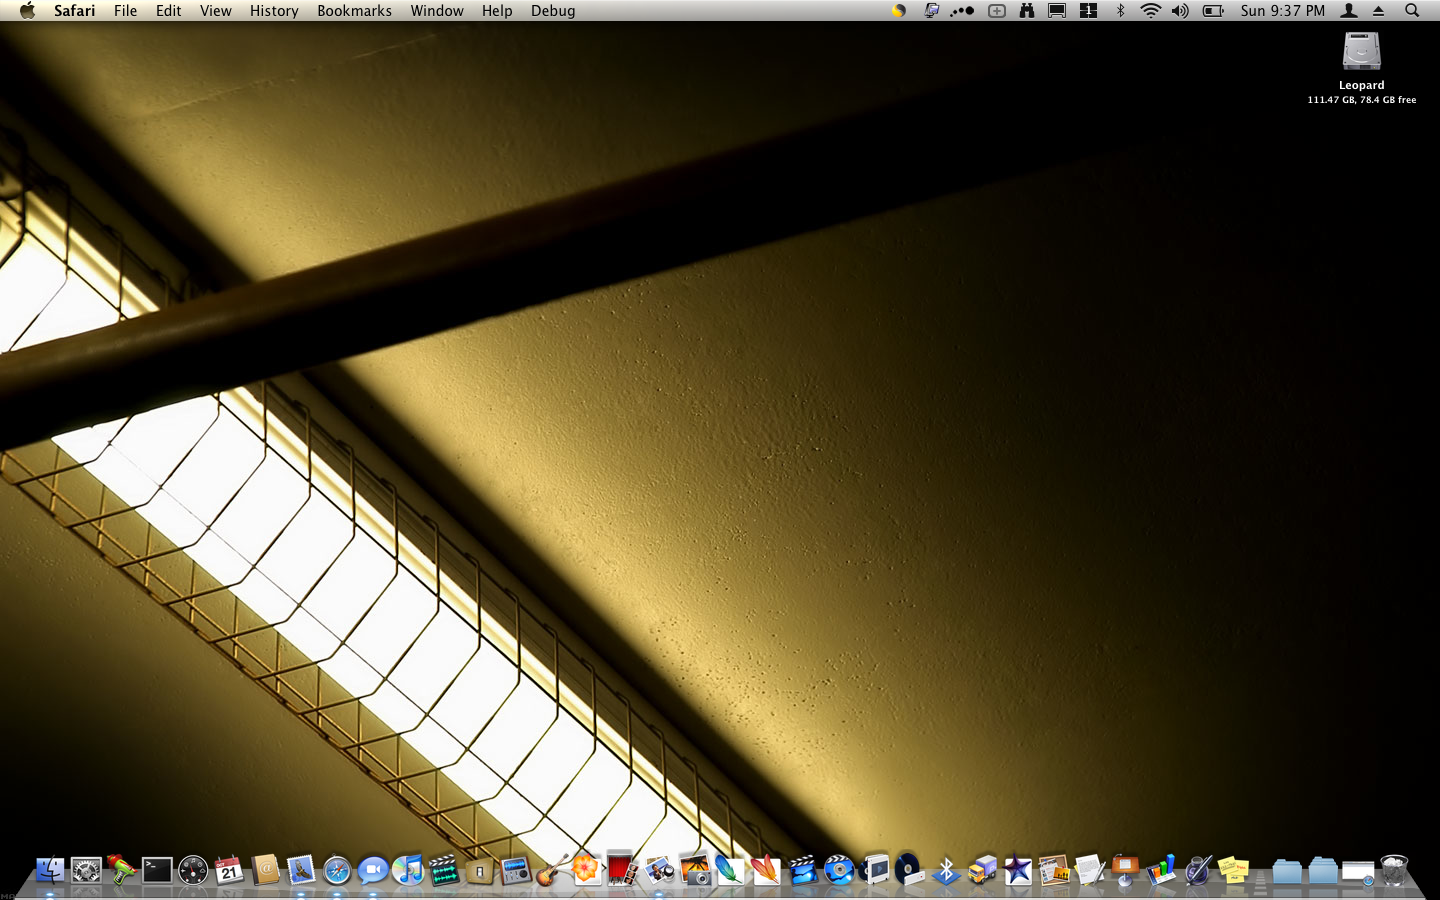Open the orange feather ImageReady icon
Image resolution: width=1440 pixels, height=900 pixels.
[x=766, y=870]
